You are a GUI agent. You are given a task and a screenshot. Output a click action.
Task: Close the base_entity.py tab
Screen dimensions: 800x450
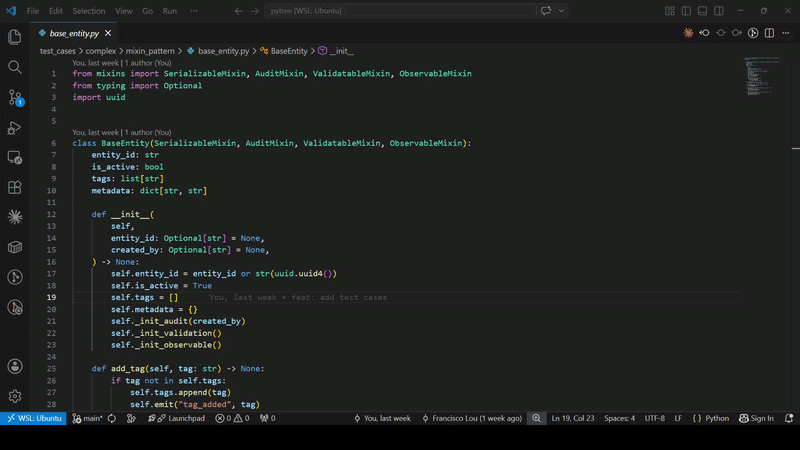pos(108,33)
